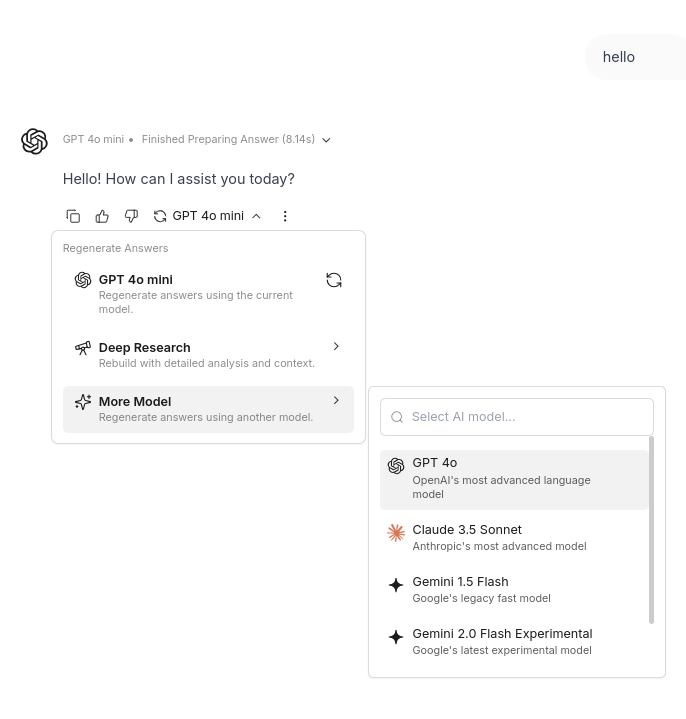Expand the More Model submenu arrow

coord(336,400)
